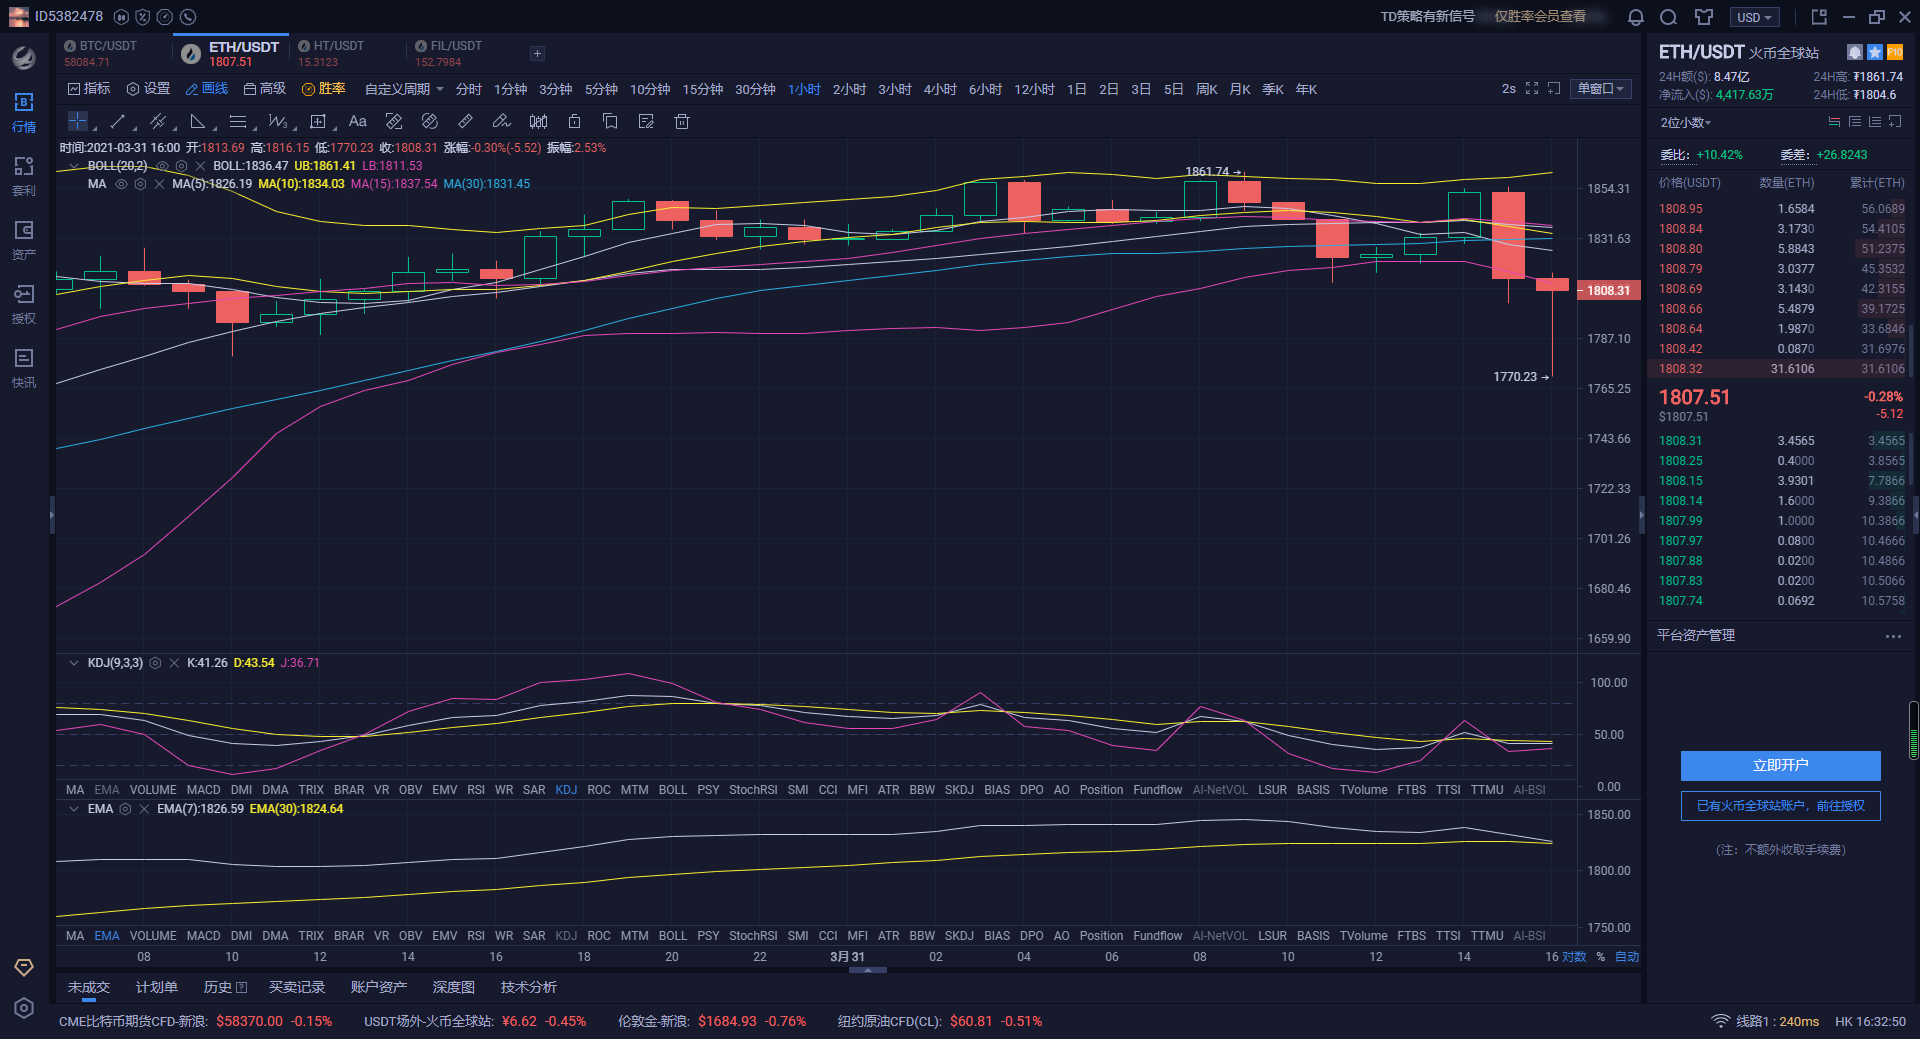Open the 套利 arbitrage sidebar icon
Image resolution: width=1920 pixels, height=1039 pixels.
click(x=24, y=176)
